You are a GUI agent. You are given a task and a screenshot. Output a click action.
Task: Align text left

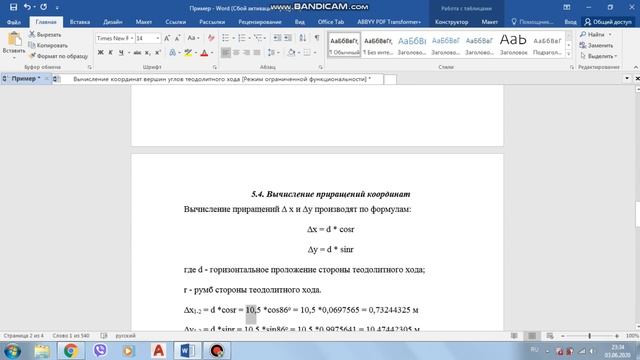click(226, 53)
